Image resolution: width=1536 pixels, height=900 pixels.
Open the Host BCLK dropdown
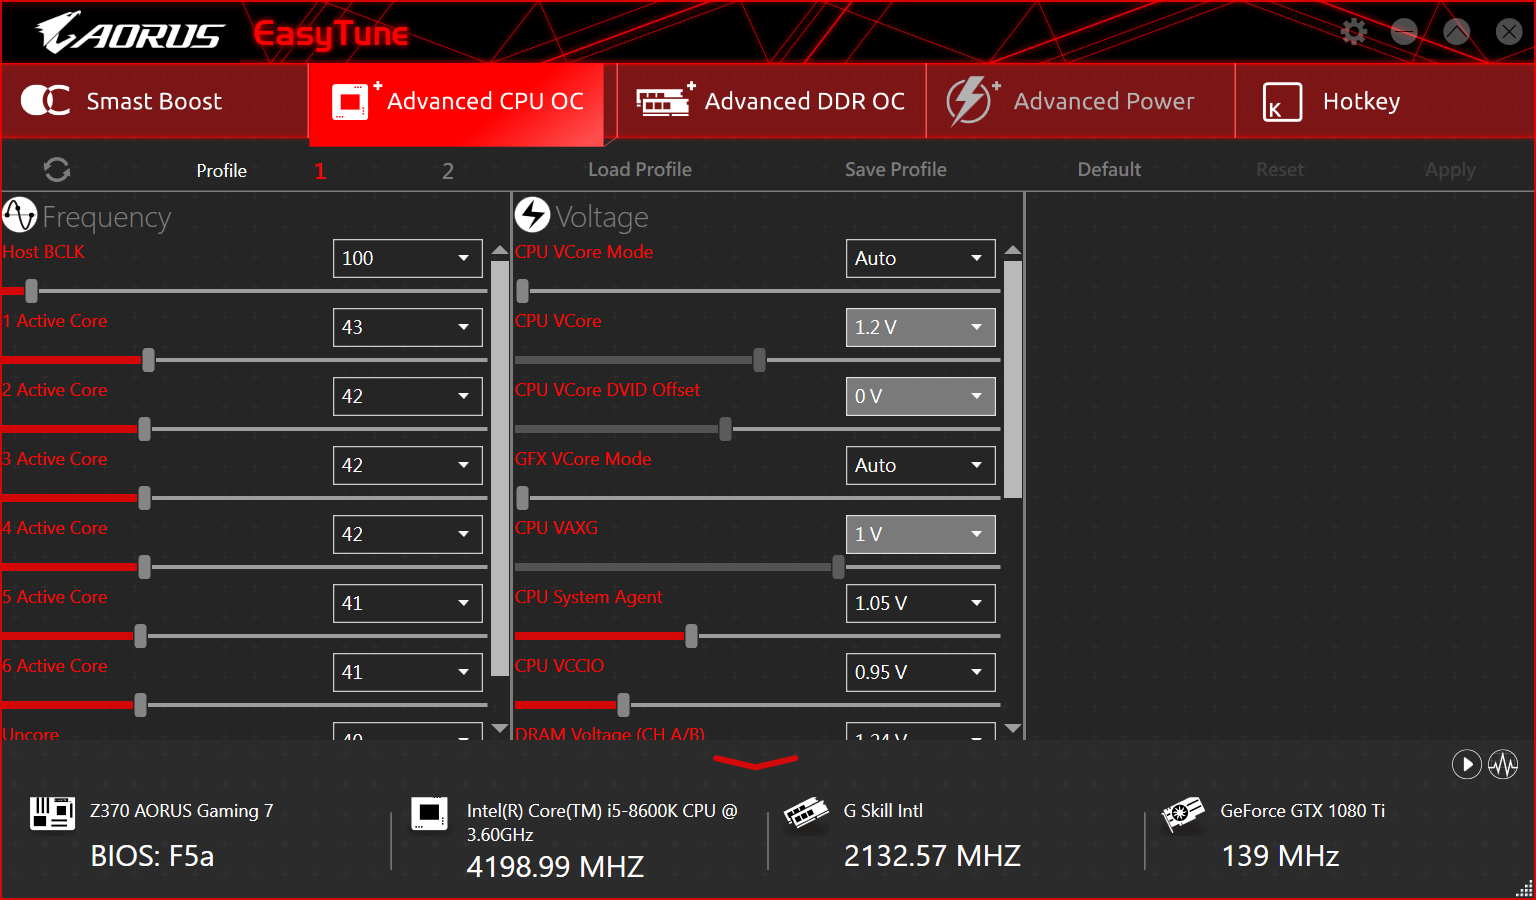coord(408,258)
